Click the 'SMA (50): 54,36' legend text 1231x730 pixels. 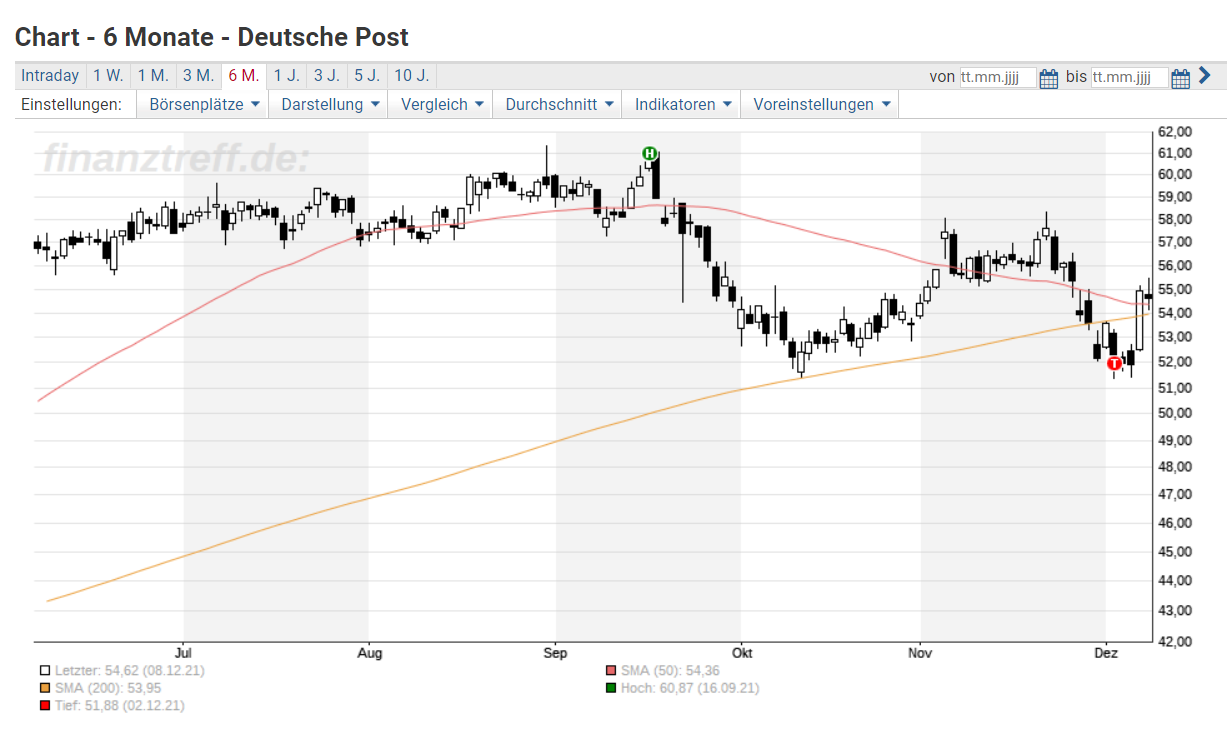(x=670, y=670)
